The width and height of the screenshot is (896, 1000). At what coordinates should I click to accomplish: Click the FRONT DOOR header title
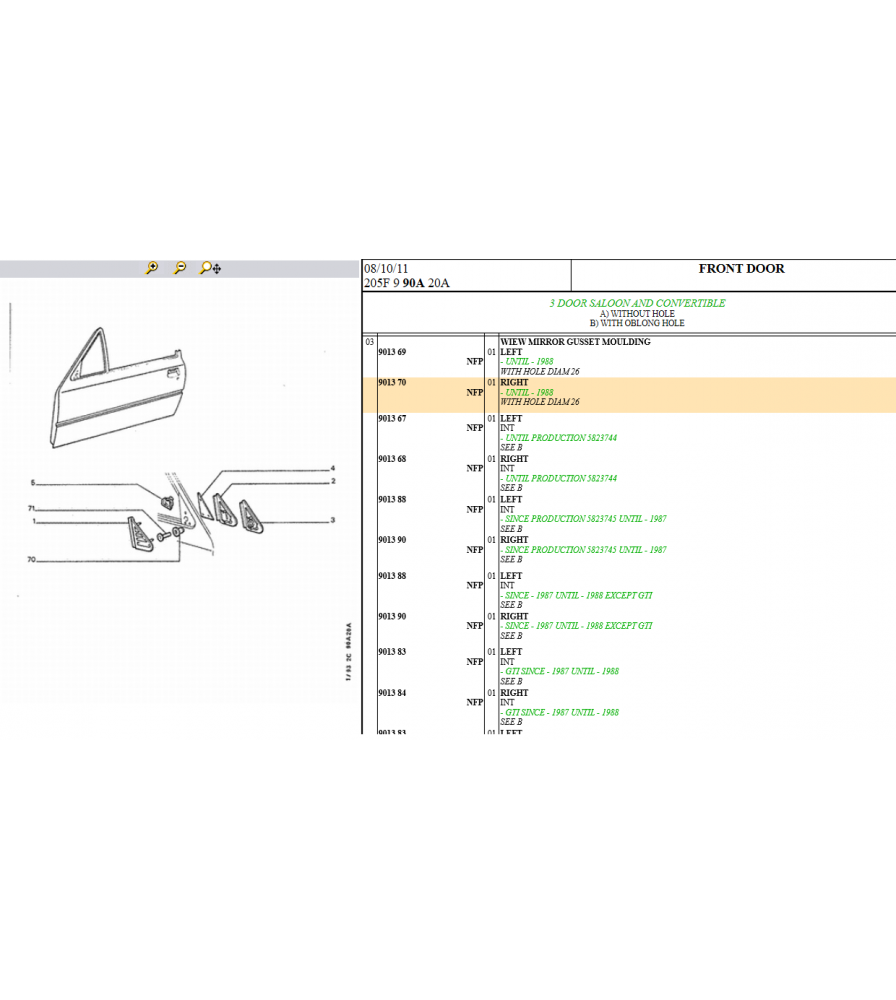pyautogui.click(x=741, y=269)
